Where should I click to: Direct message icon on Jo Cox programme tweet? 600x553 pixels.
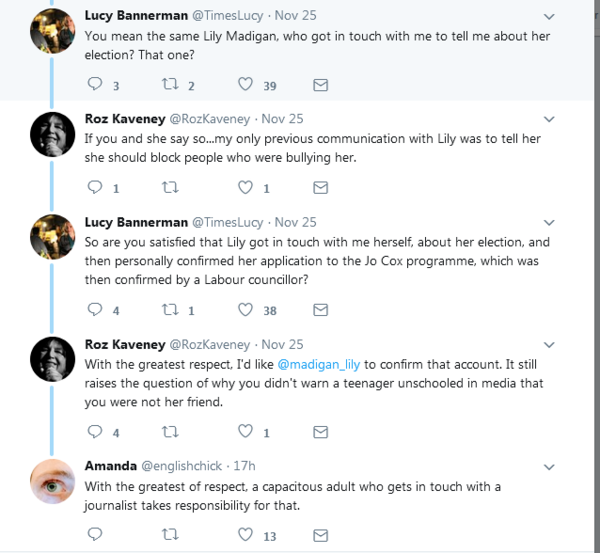[320, 310]
